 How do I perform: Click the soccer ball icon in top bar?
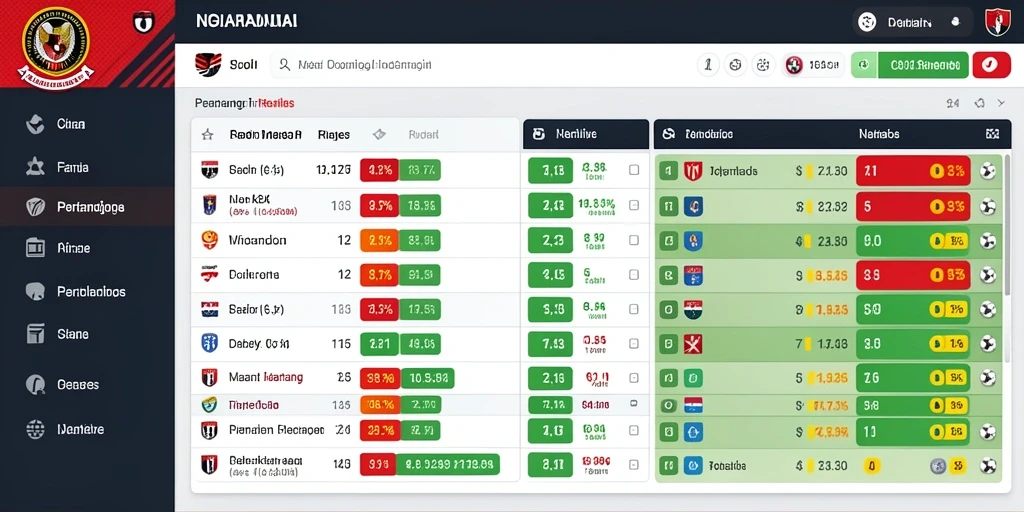(868, 22)
